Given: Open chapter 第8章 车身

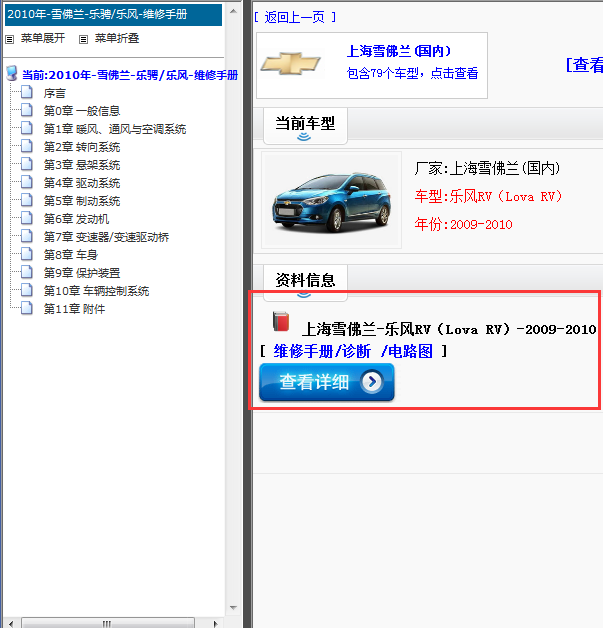Looking at the screenshot, I should pyautogui.click(x=71, y=255).
